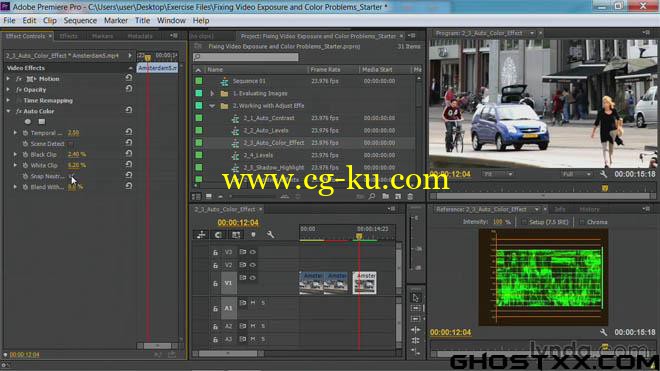Screen dimensions: 660x371
Task: Create a New Bin in project
Action: pos(386,196)
